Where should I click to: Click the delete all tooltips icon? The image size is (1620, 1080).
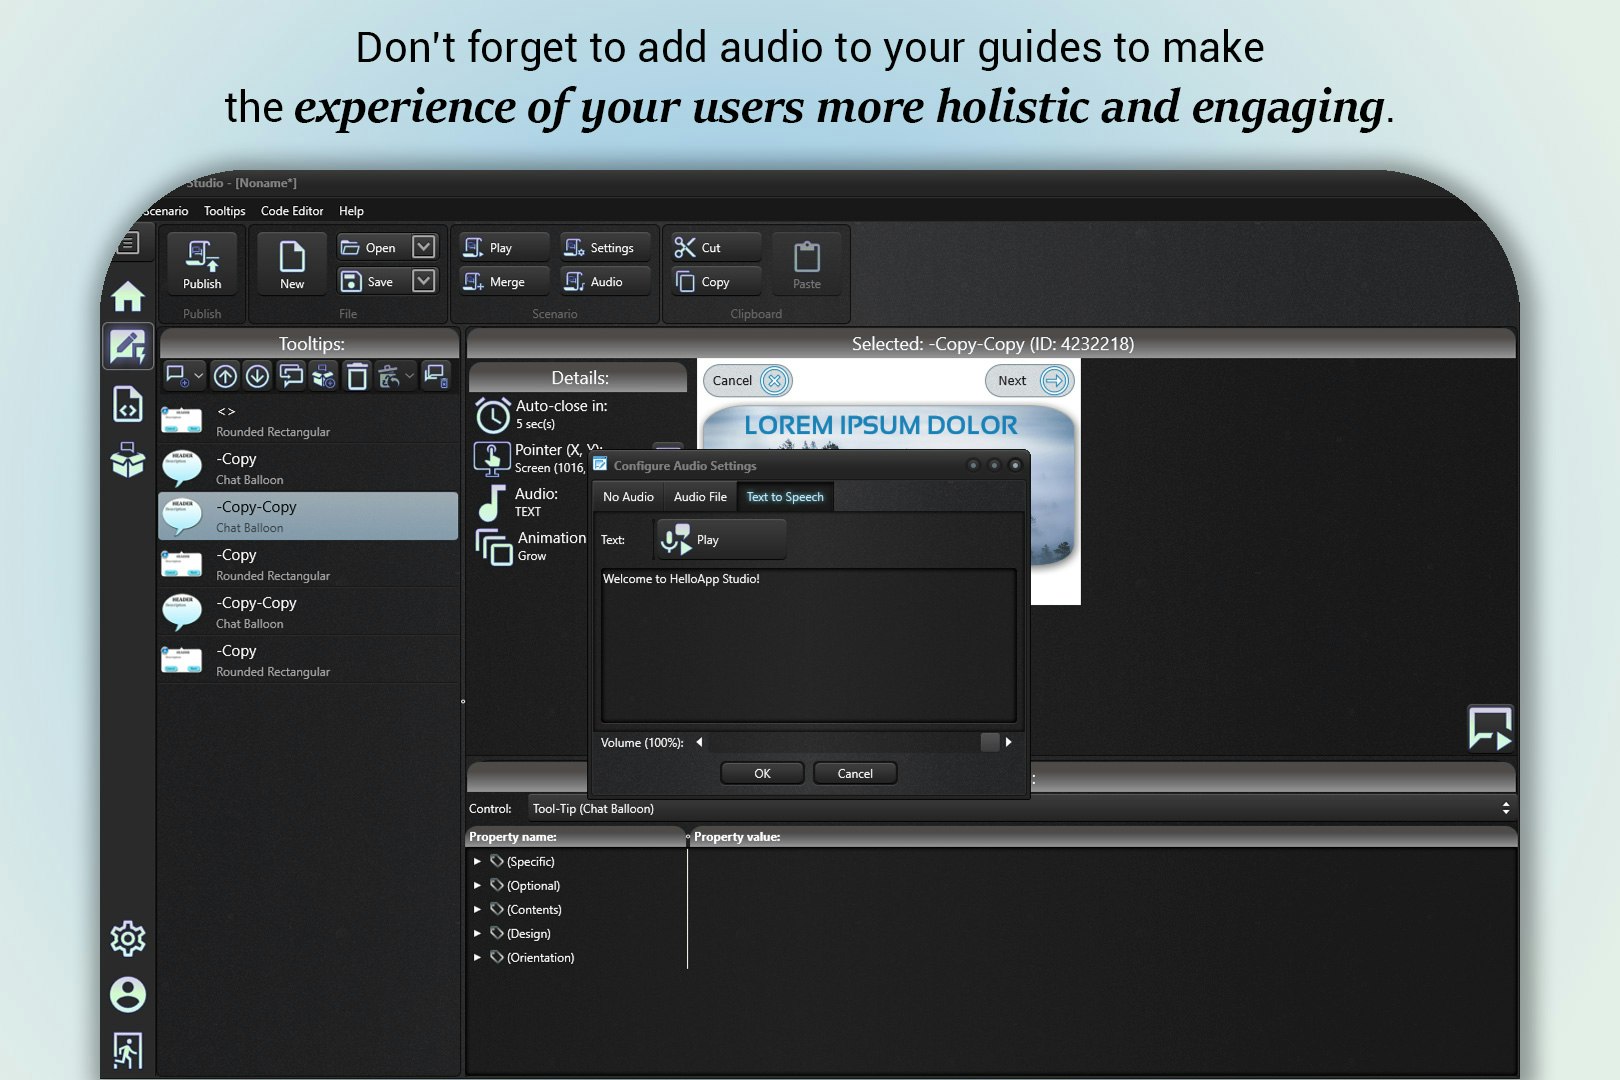[436, 376]
